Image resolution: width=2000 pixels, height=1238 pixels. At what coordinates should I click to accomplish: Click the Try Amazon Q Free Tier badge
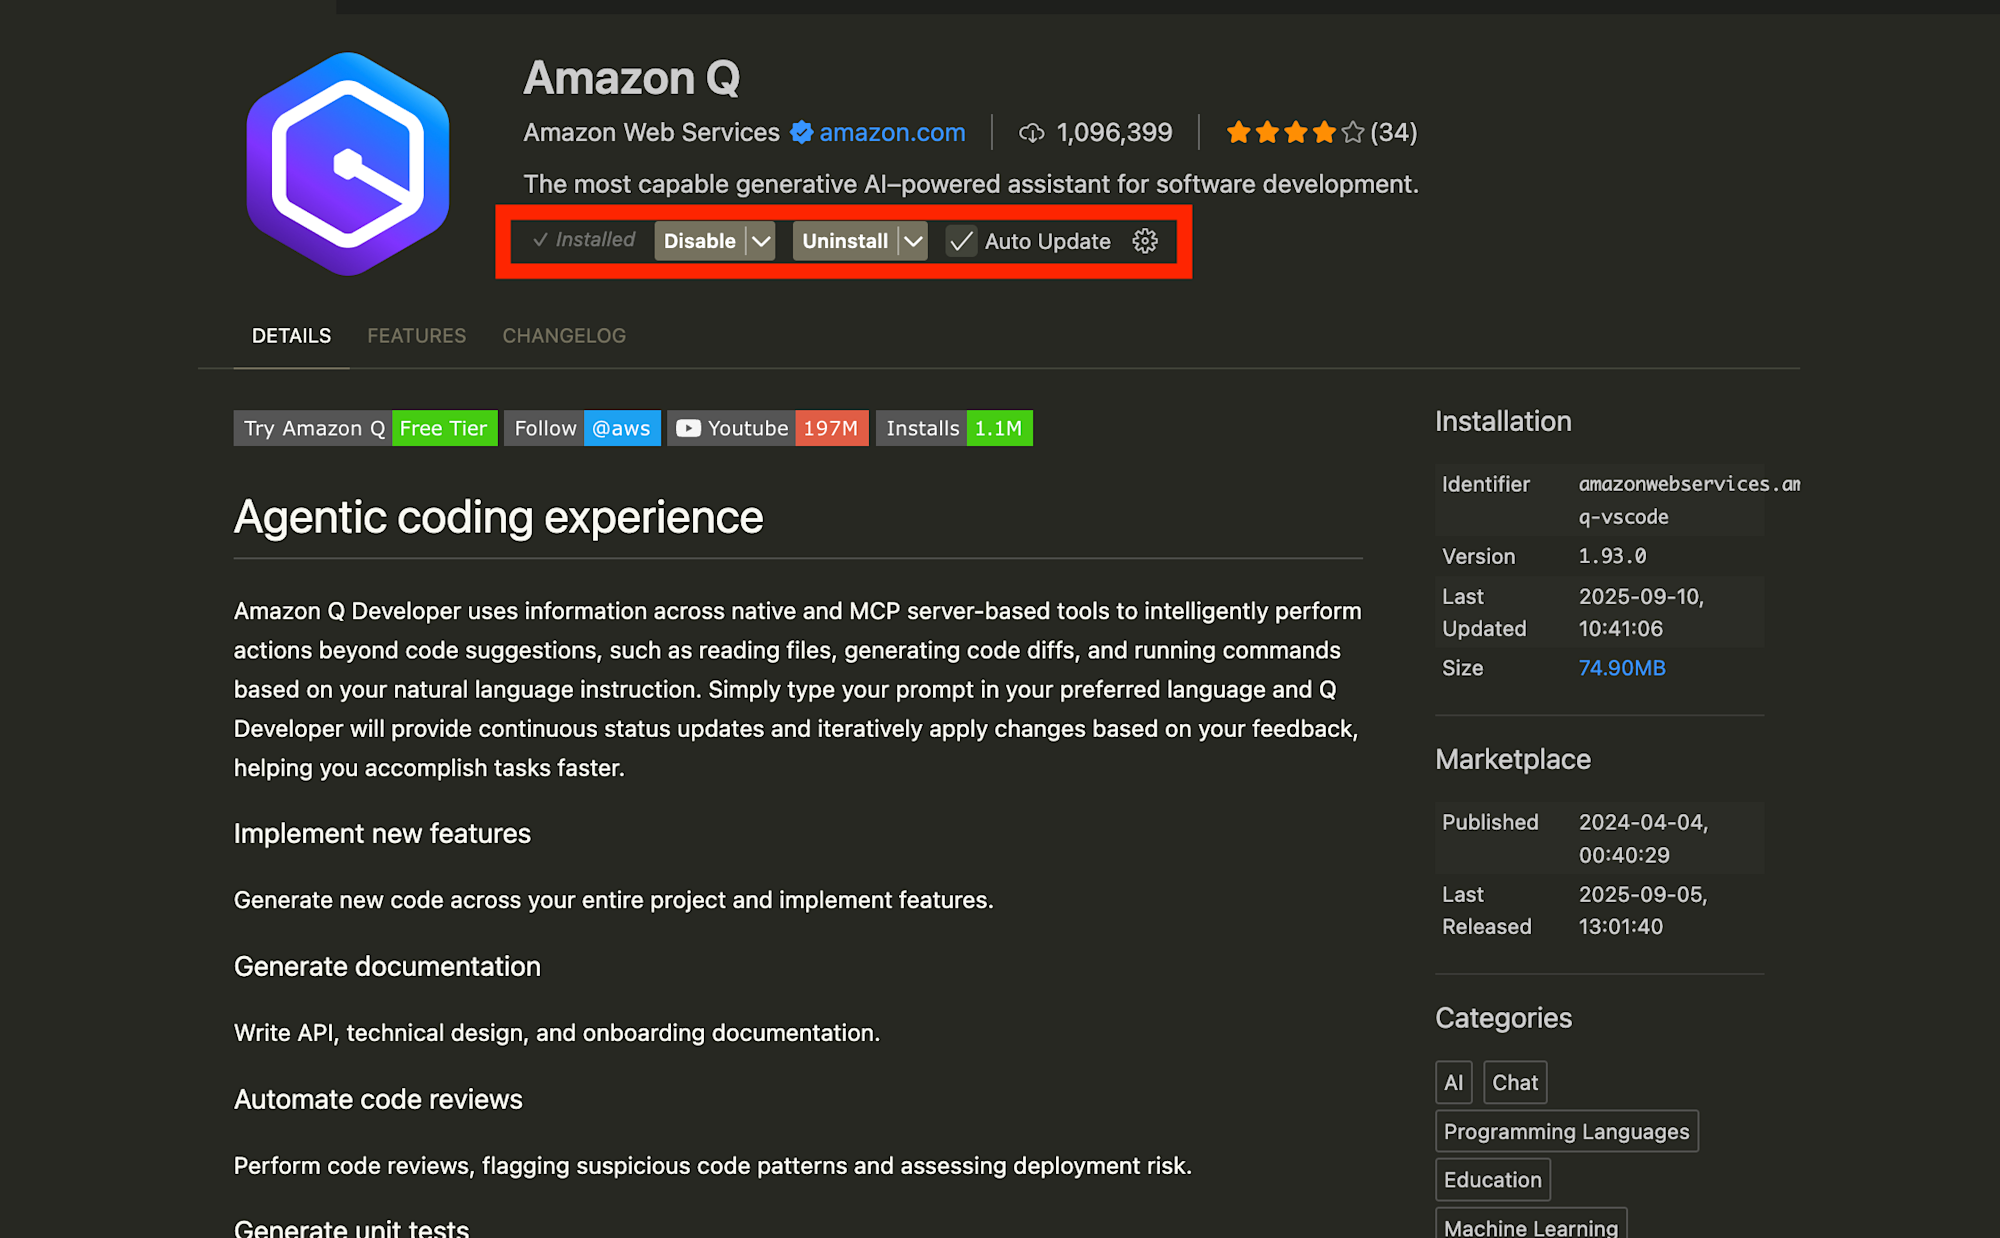coord(365,428)
